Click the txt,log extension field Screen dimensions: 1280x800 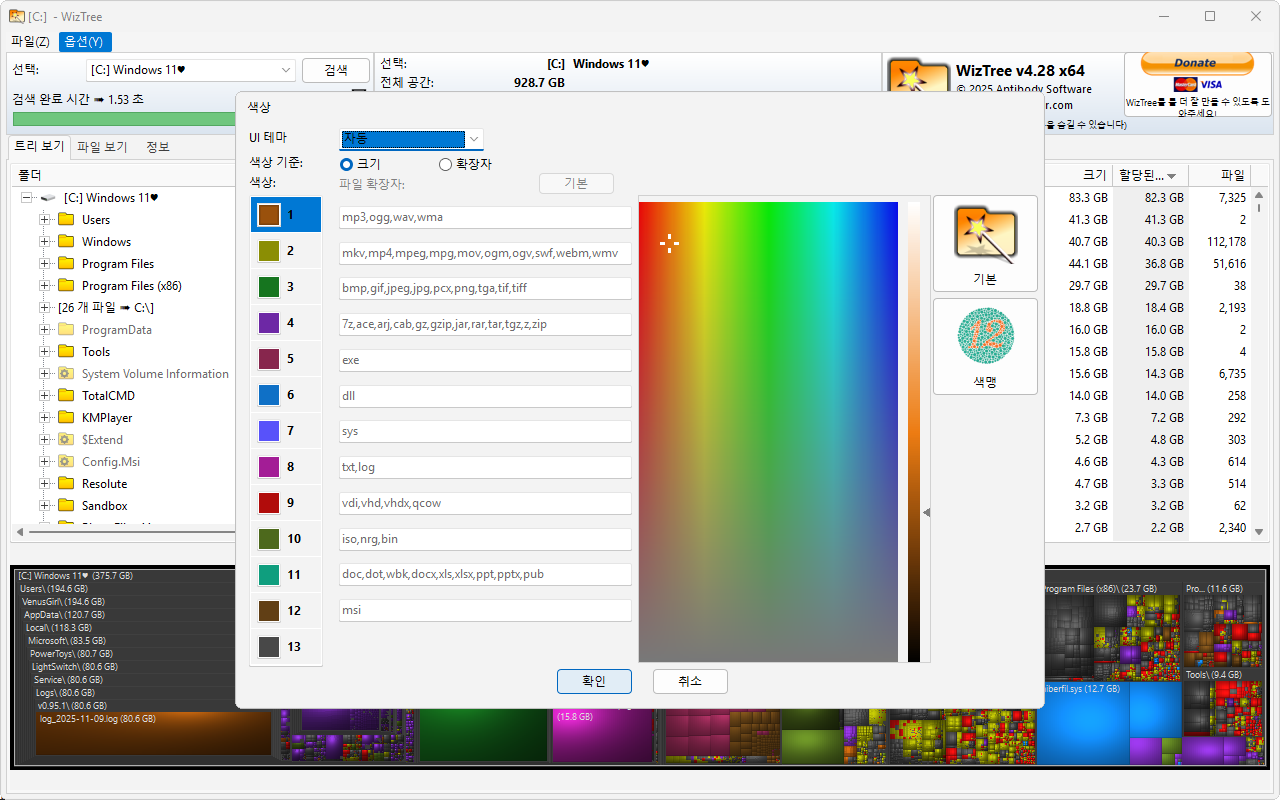[x=485, y=467]
